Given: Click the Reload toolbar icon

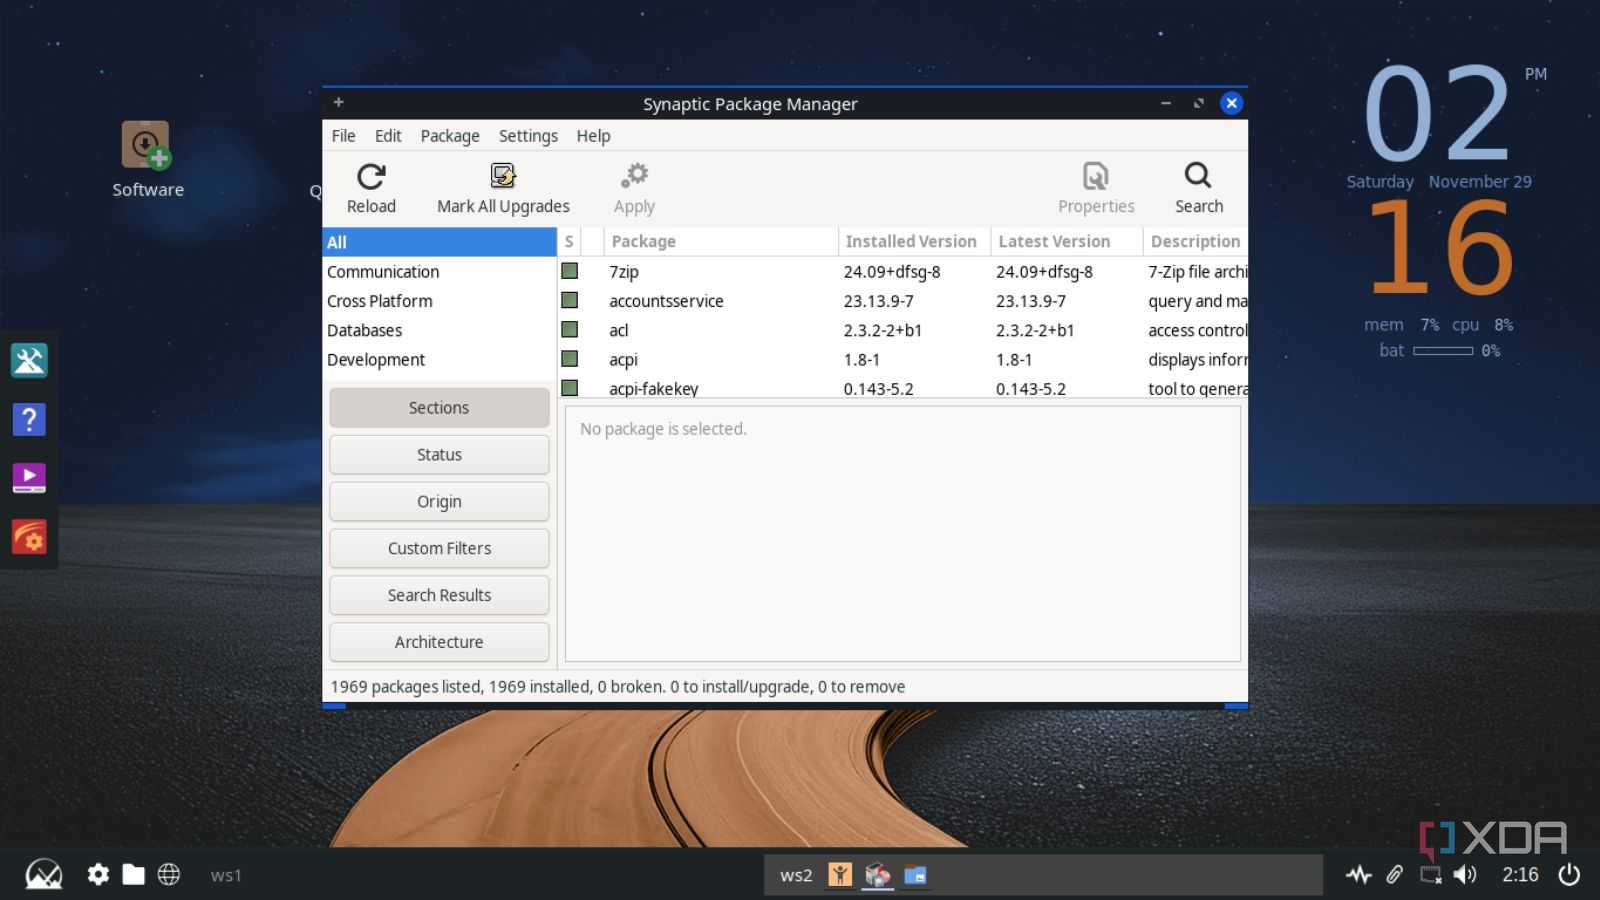Looking at the screenshot, I should pos(371,177).
